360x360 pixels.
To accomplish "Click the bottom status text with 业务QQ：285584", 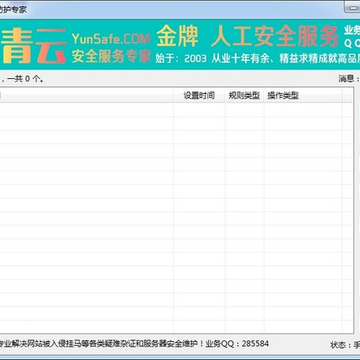I will [134, 344].
